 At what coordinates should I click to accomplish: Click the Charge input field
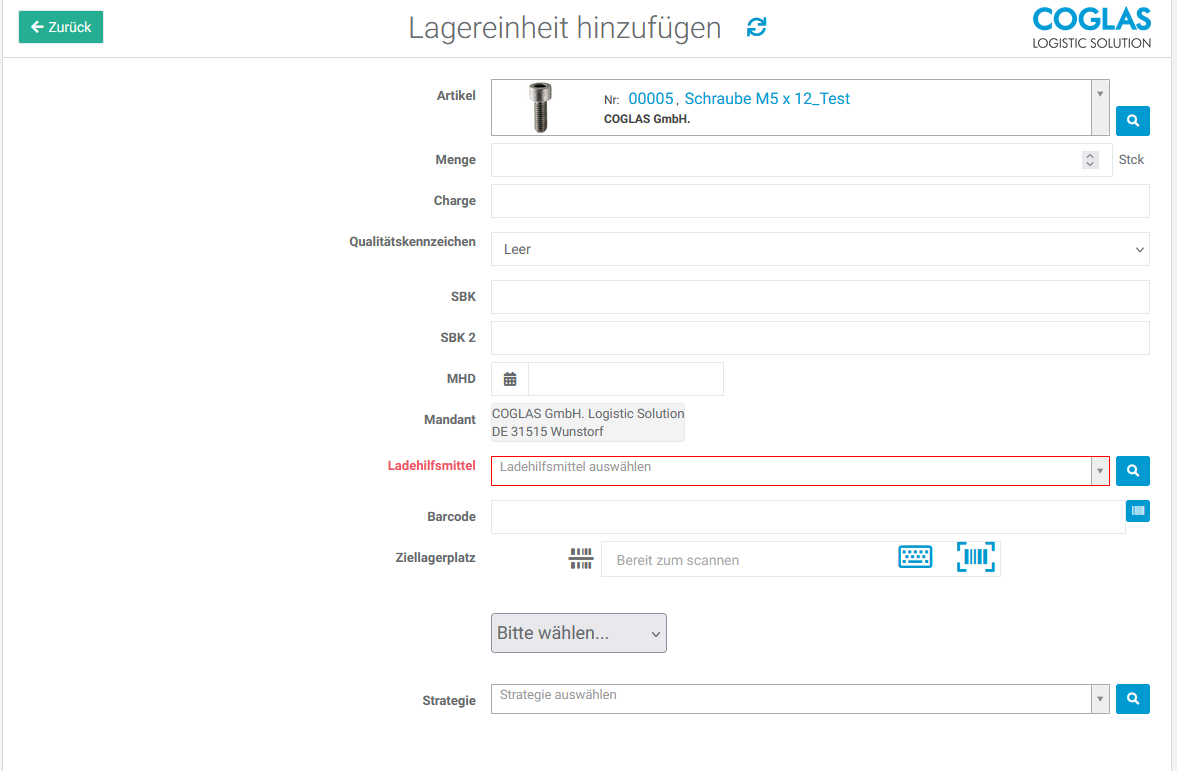point(819,201)
